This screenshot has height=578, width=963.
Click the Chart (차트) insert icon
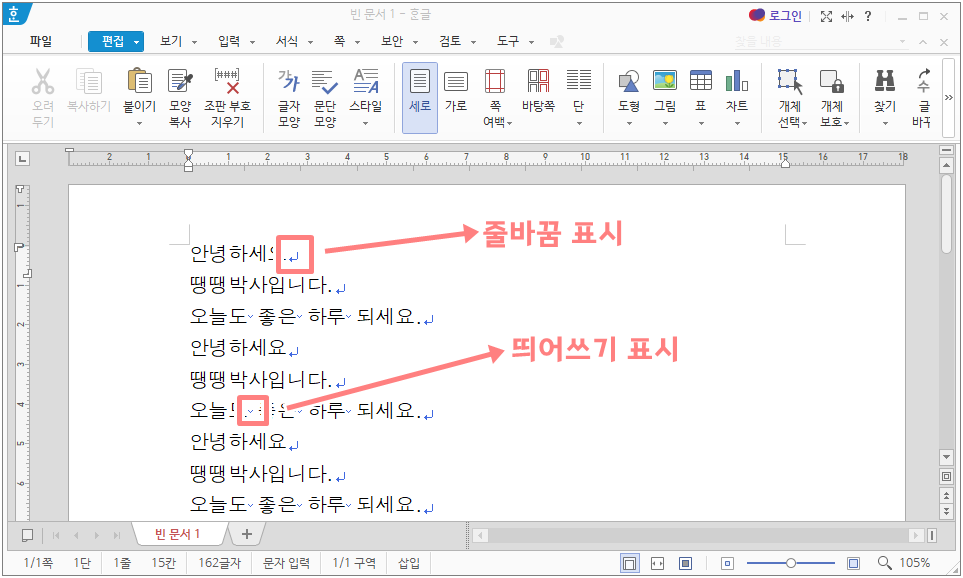[x=736, y=82]
